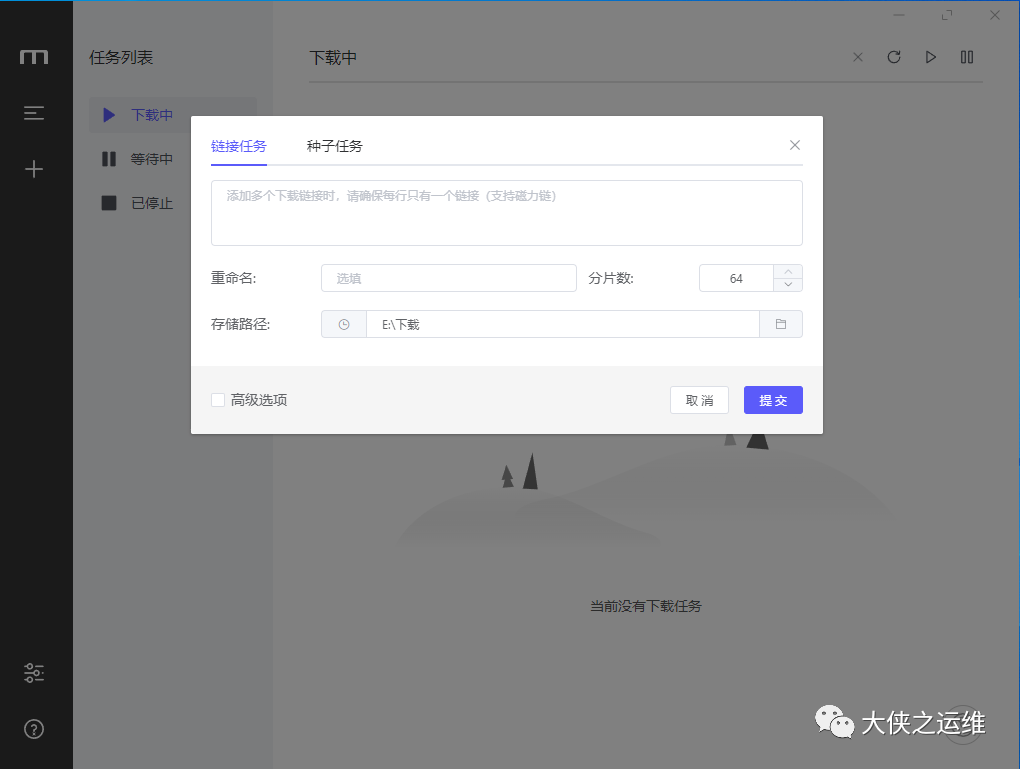This screenshot has width=1020, height=769.
Task: Decrease 分片数 with the down arrow
Action: pyautogui.click(x=788, y=285)
